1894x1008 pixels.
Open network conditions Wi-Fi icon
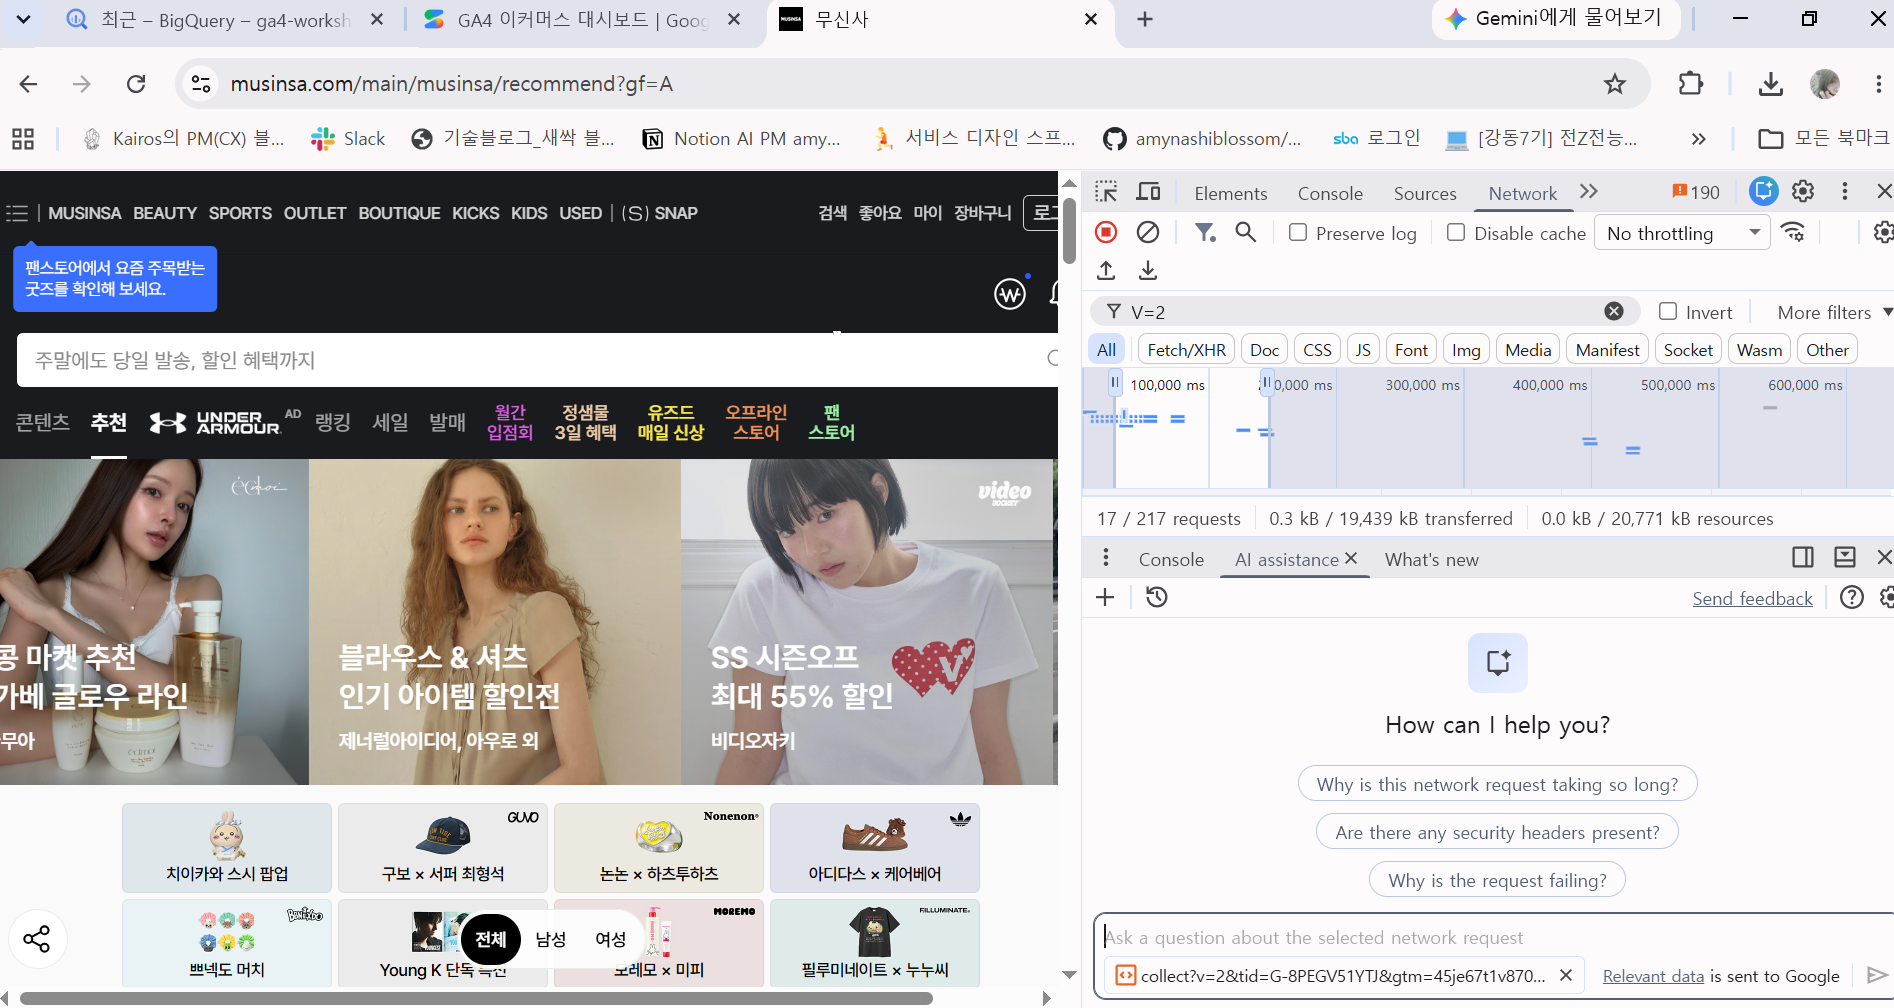pyautogui.click(x=1794, y=232)
